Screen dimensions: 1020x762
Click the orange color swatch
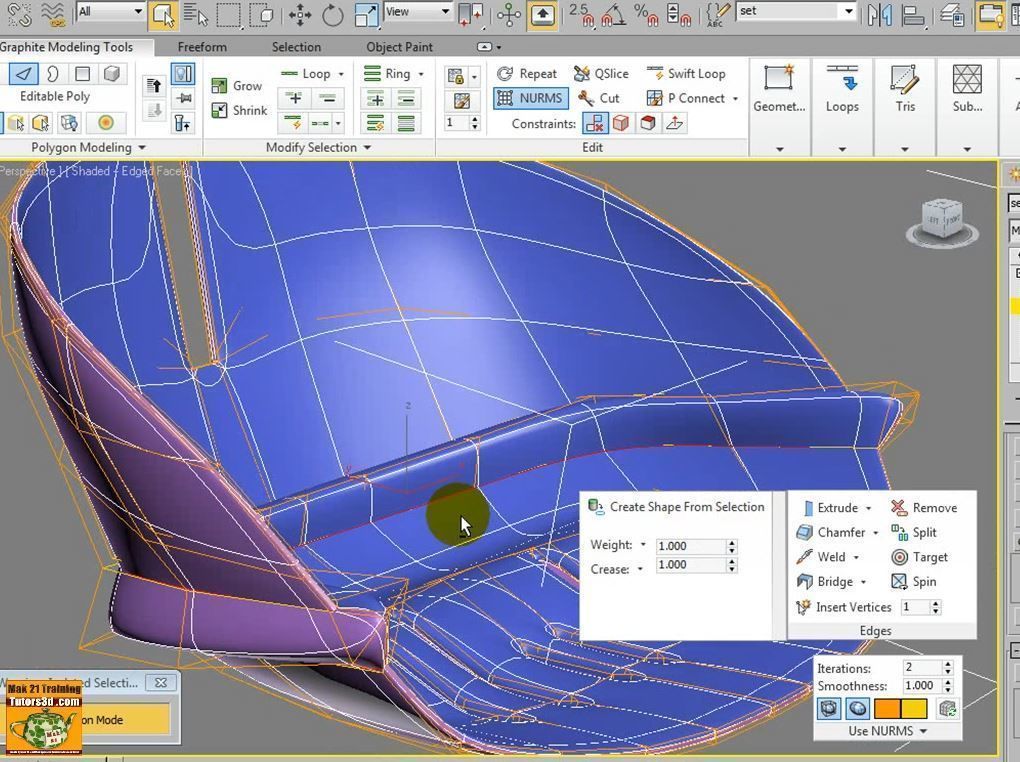pyautogui.click(x=887, y=709)
